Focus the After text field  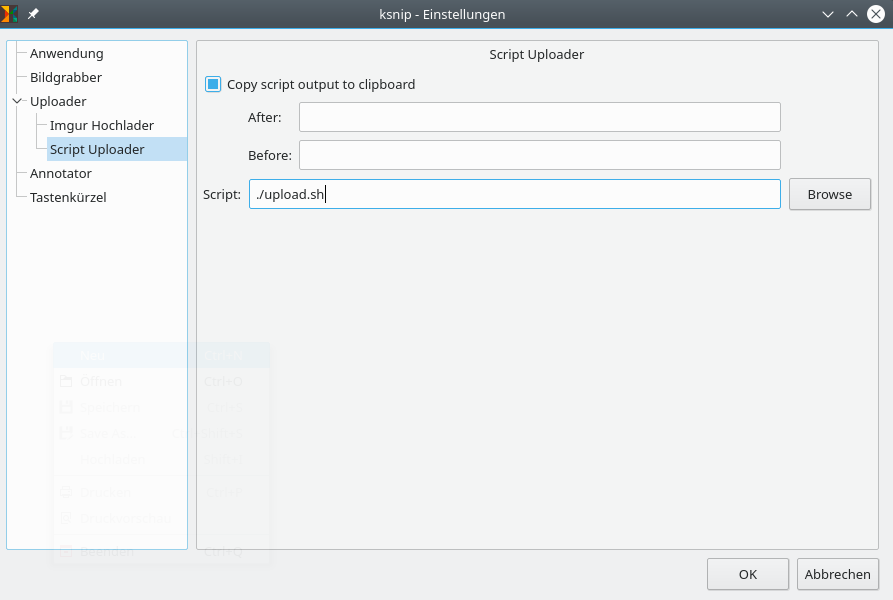coord(539,117)
